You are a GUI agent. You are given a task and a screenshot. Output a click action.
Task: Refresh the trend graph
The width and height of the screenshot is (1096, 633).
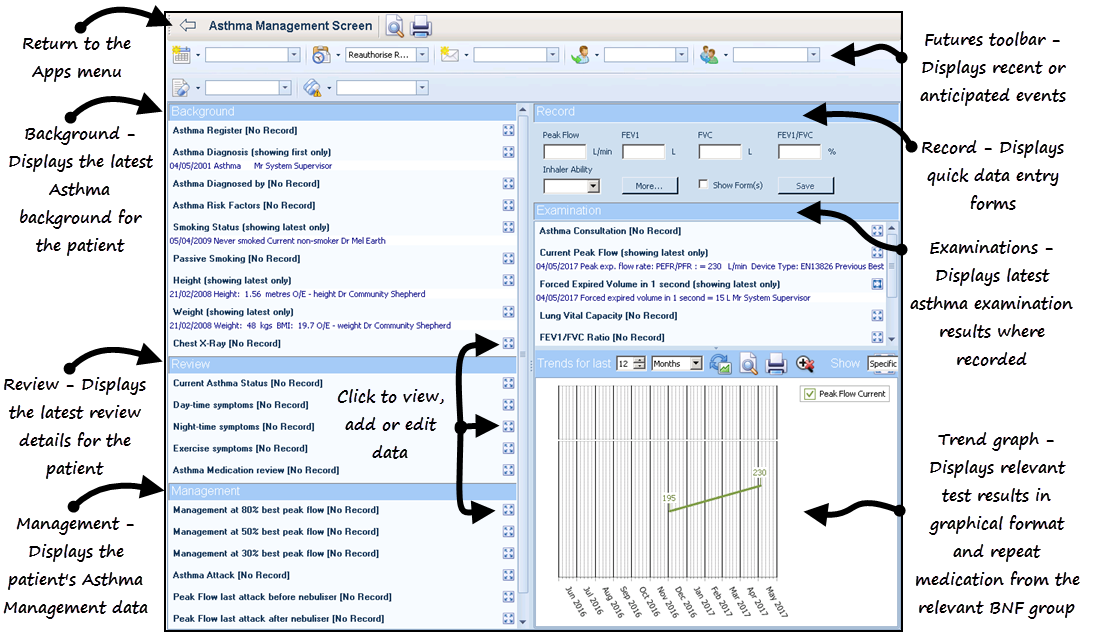[x=720, y=364]
